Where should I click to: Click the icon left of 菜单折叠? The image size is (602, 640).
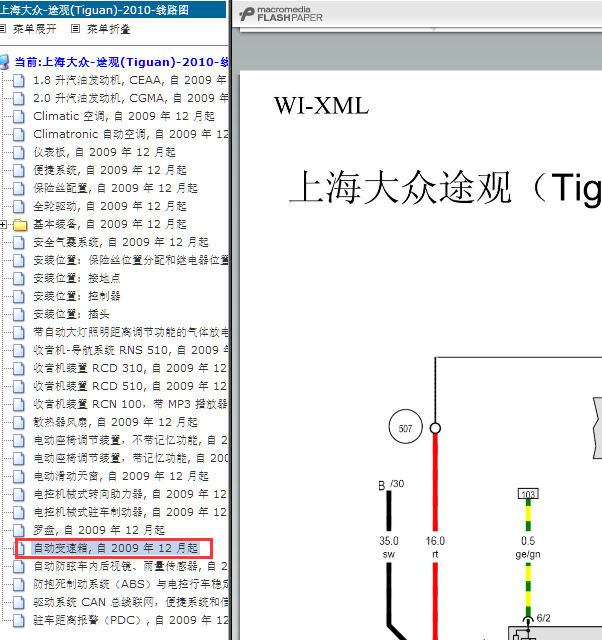(x=75, y=29)
